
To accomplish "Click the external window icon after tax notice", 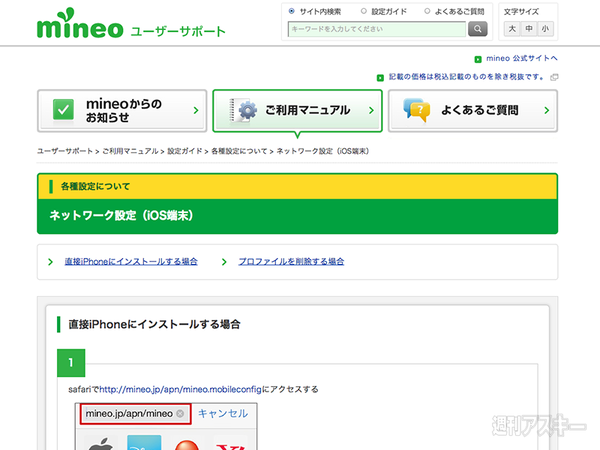I will pos(554,78).
